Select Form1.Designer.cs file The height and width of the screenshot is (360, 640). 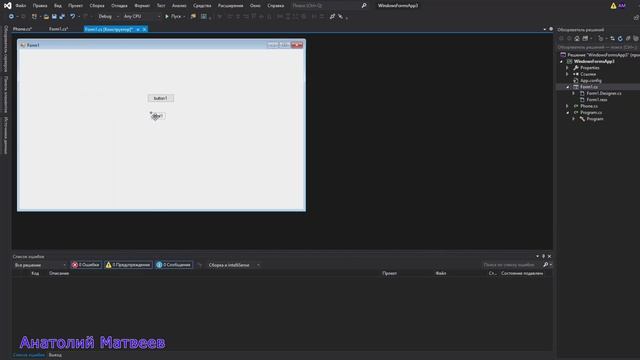[604, 93]
